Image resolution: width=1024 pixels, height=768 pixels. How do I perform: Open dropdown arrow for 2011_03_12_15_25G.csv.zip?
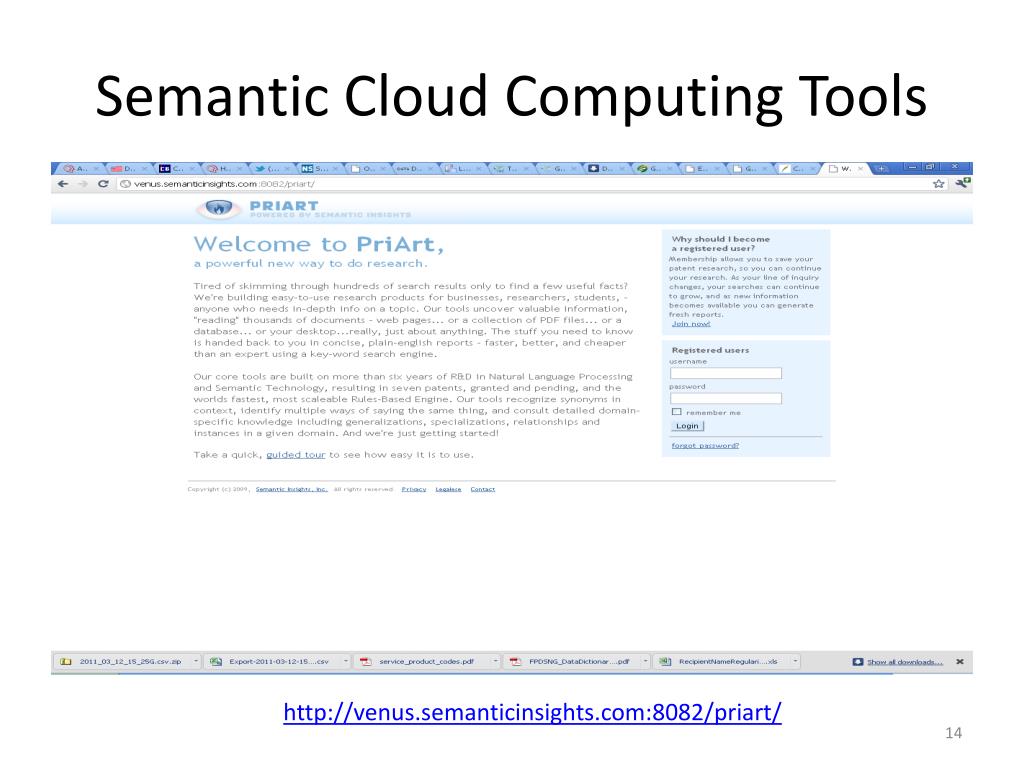pyautogui.click(x=195, y=662)
